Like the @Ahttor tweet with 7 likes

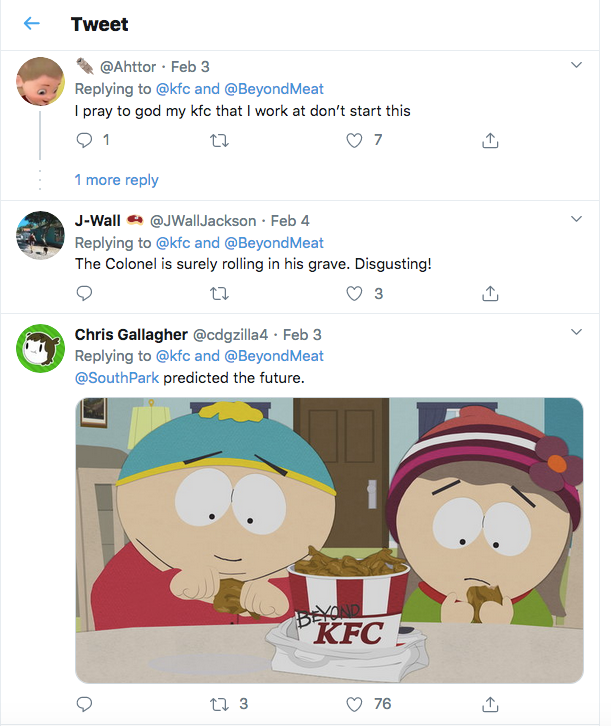pyautogui.click(x=354, y=141)
